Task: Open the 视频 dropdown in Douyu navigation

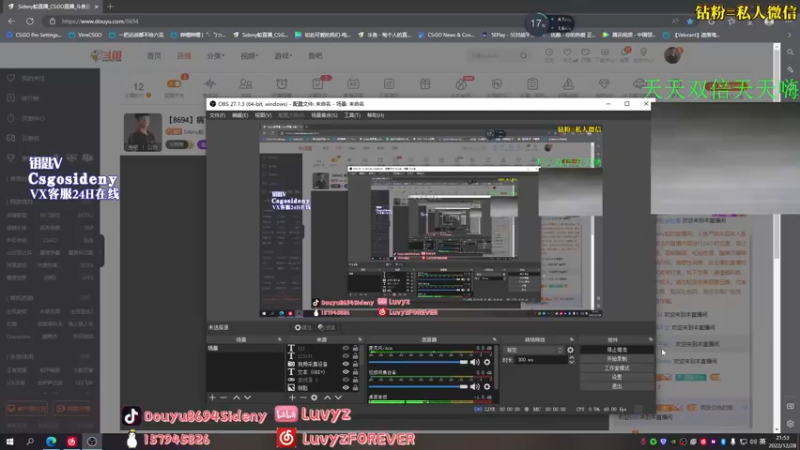Action: point(249,56)
